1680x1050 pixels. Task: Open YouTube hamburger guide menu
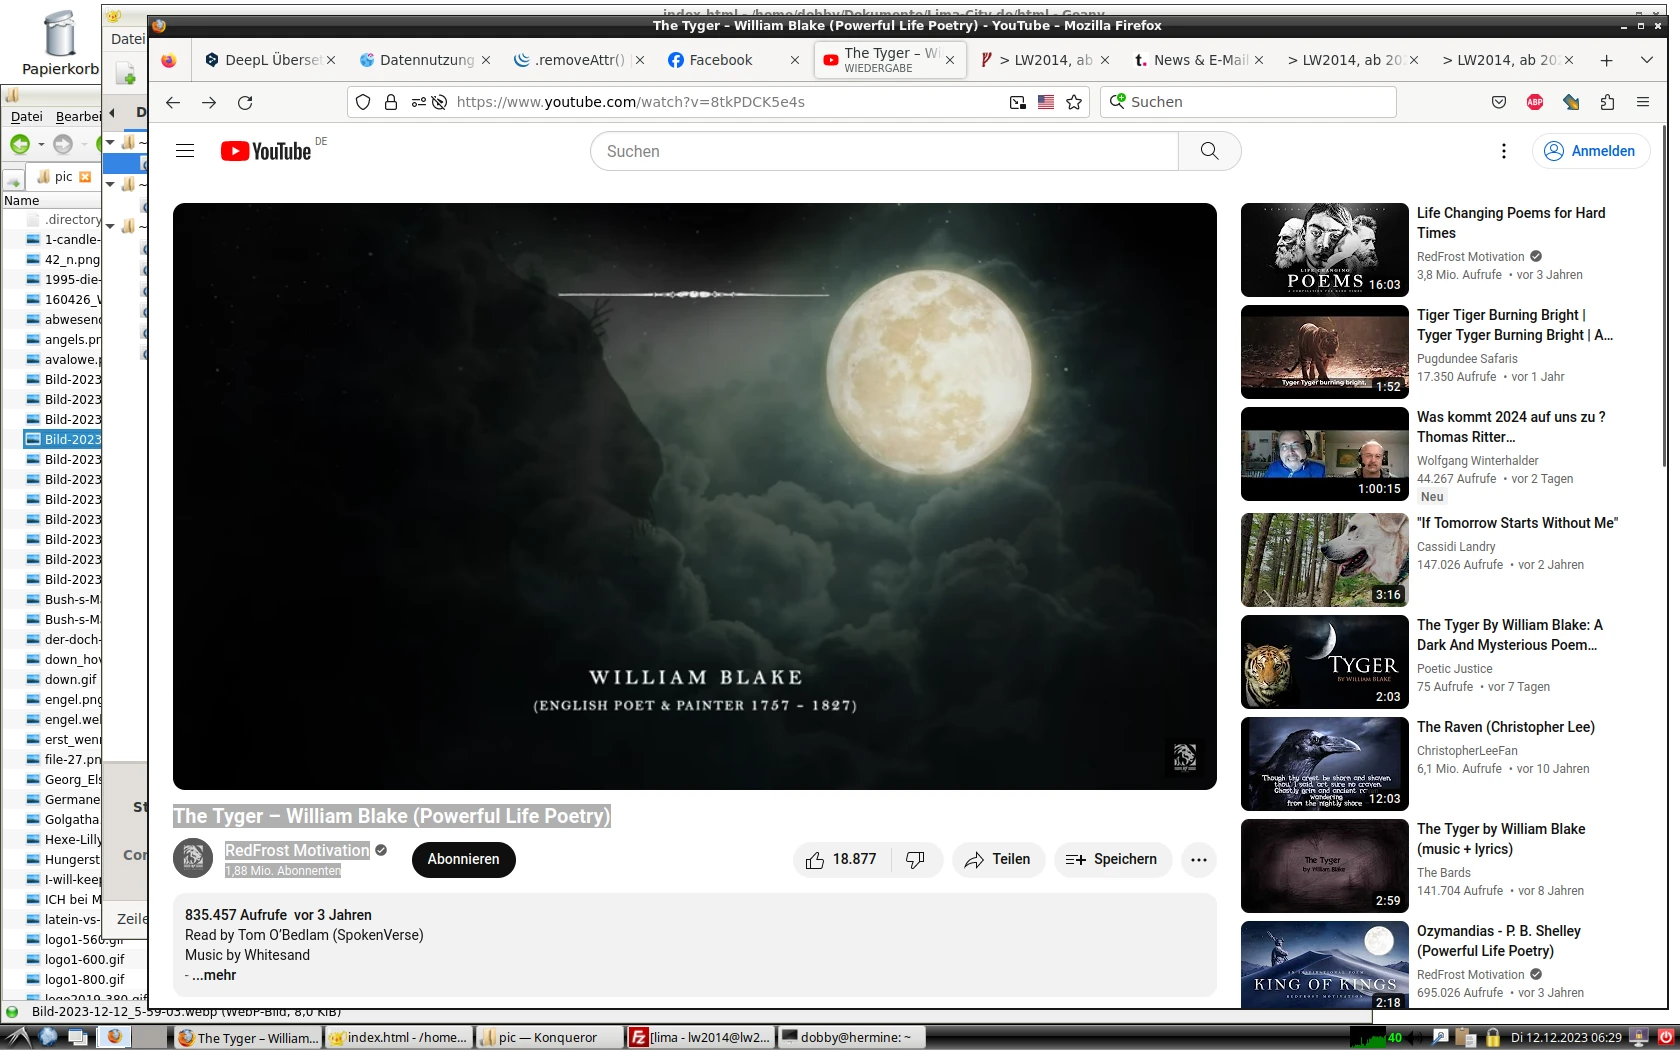coord(185,151)
